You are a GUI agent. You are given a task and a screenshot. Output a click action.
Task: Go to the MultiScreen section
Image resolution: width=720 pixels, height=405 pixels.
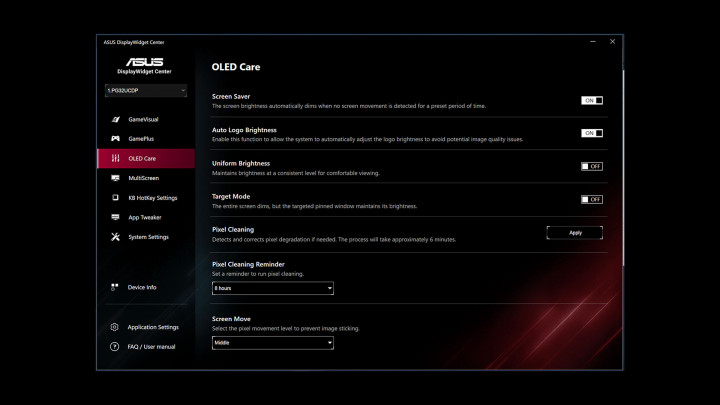(x=146, y=178)
